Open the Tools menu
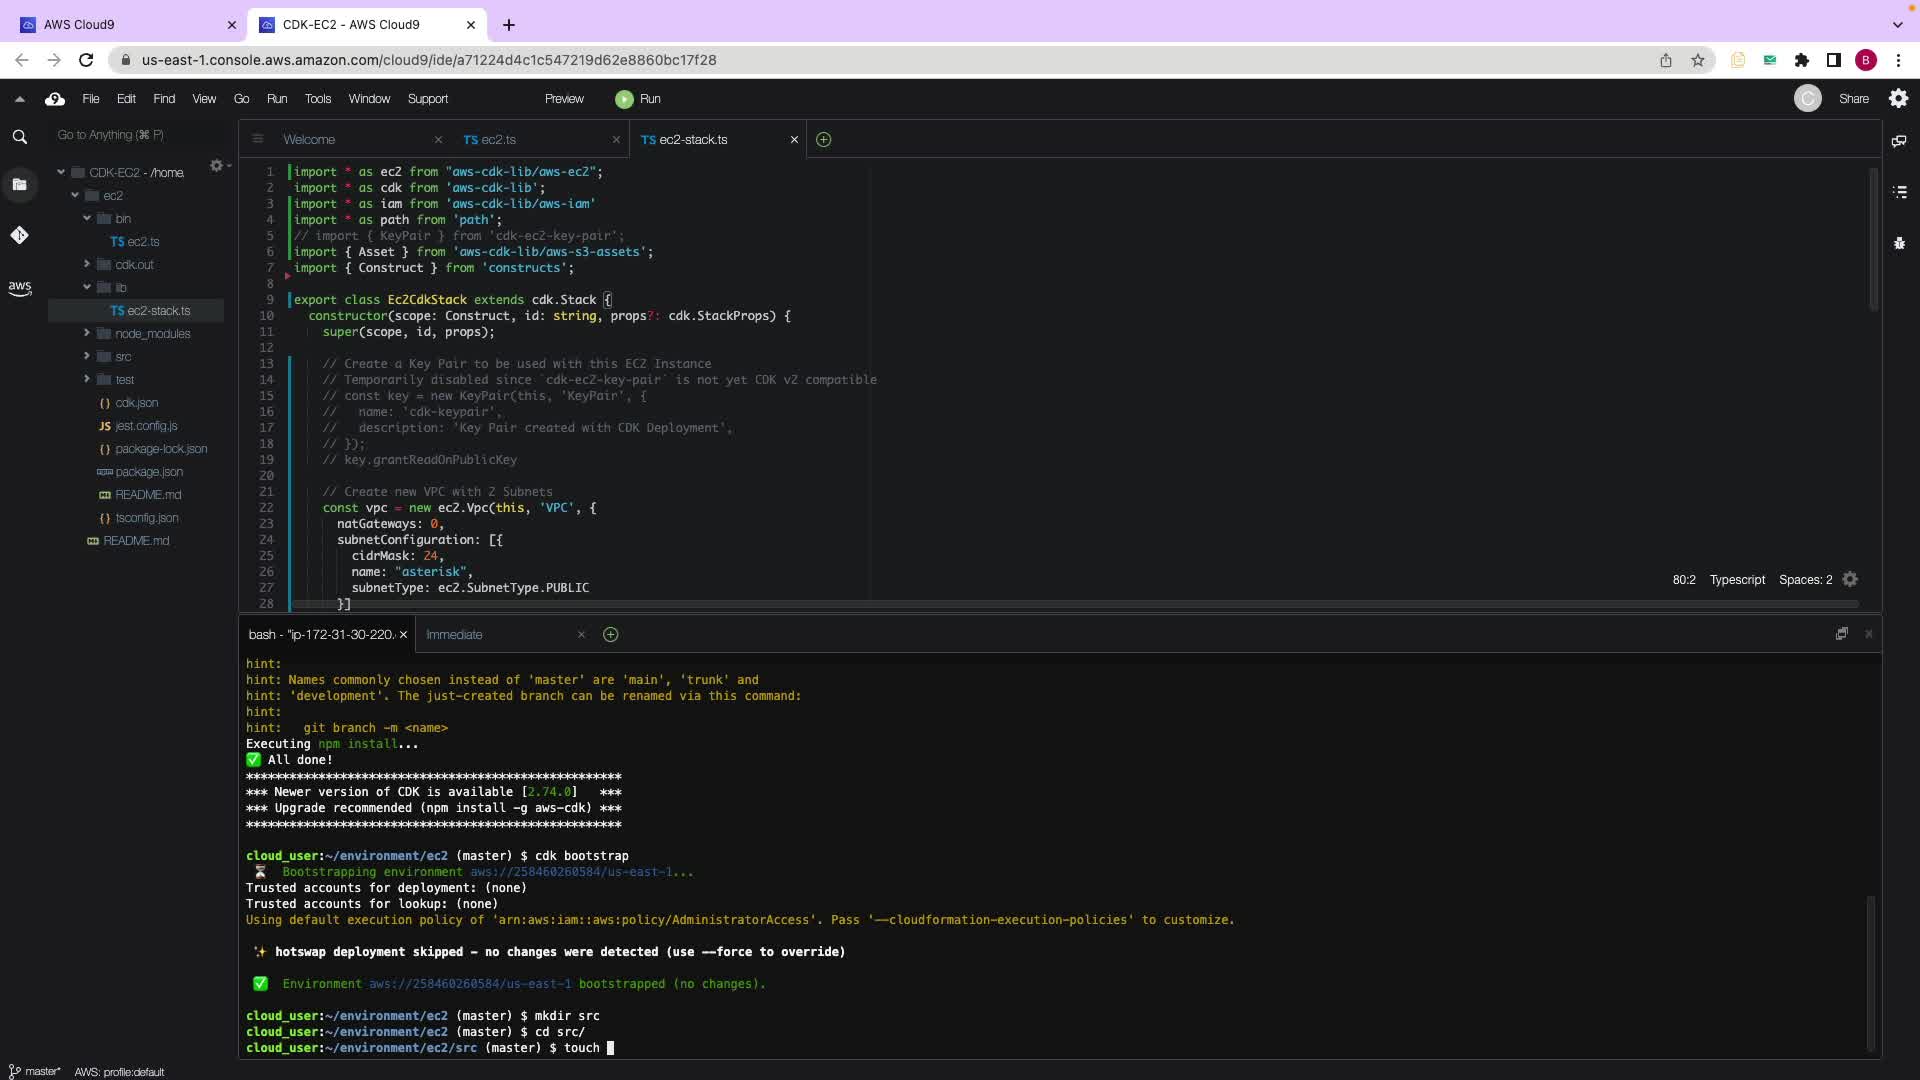The height and width of the screenshot is (1080, 1920). (x=317, y=99)
